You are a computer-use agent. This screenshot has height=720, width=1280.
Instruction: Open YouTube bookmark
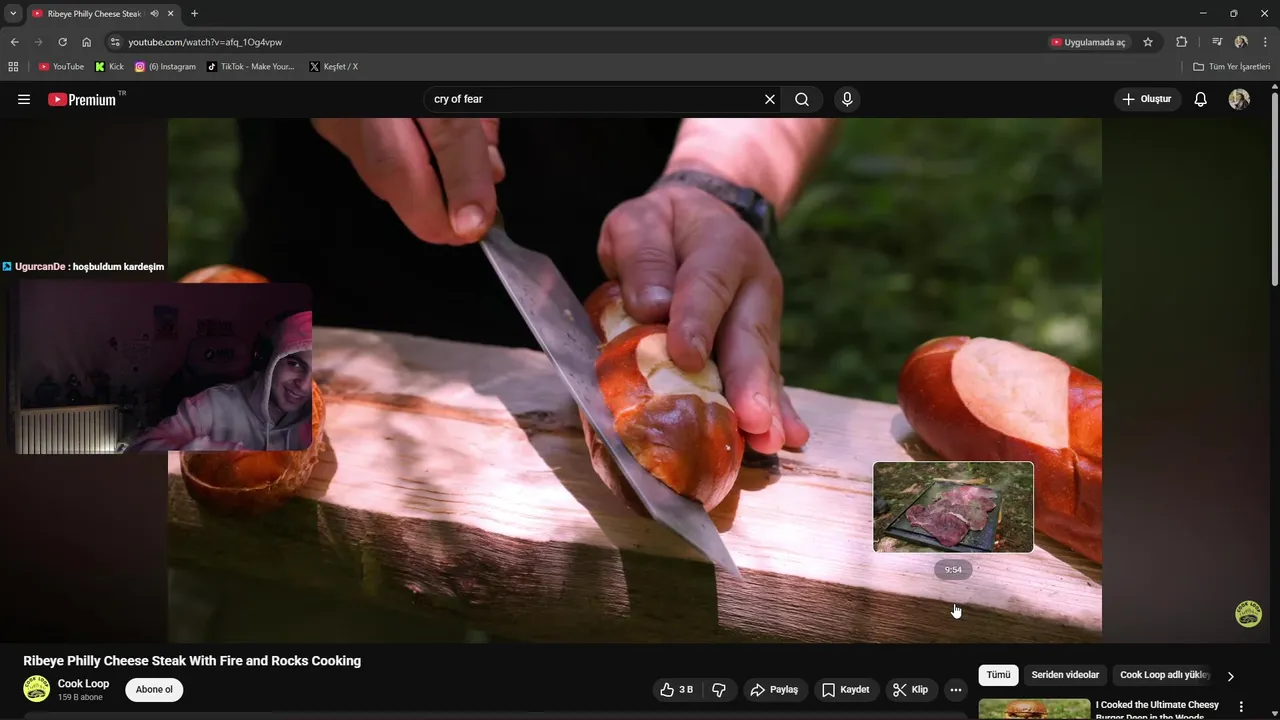click(61, 67)
